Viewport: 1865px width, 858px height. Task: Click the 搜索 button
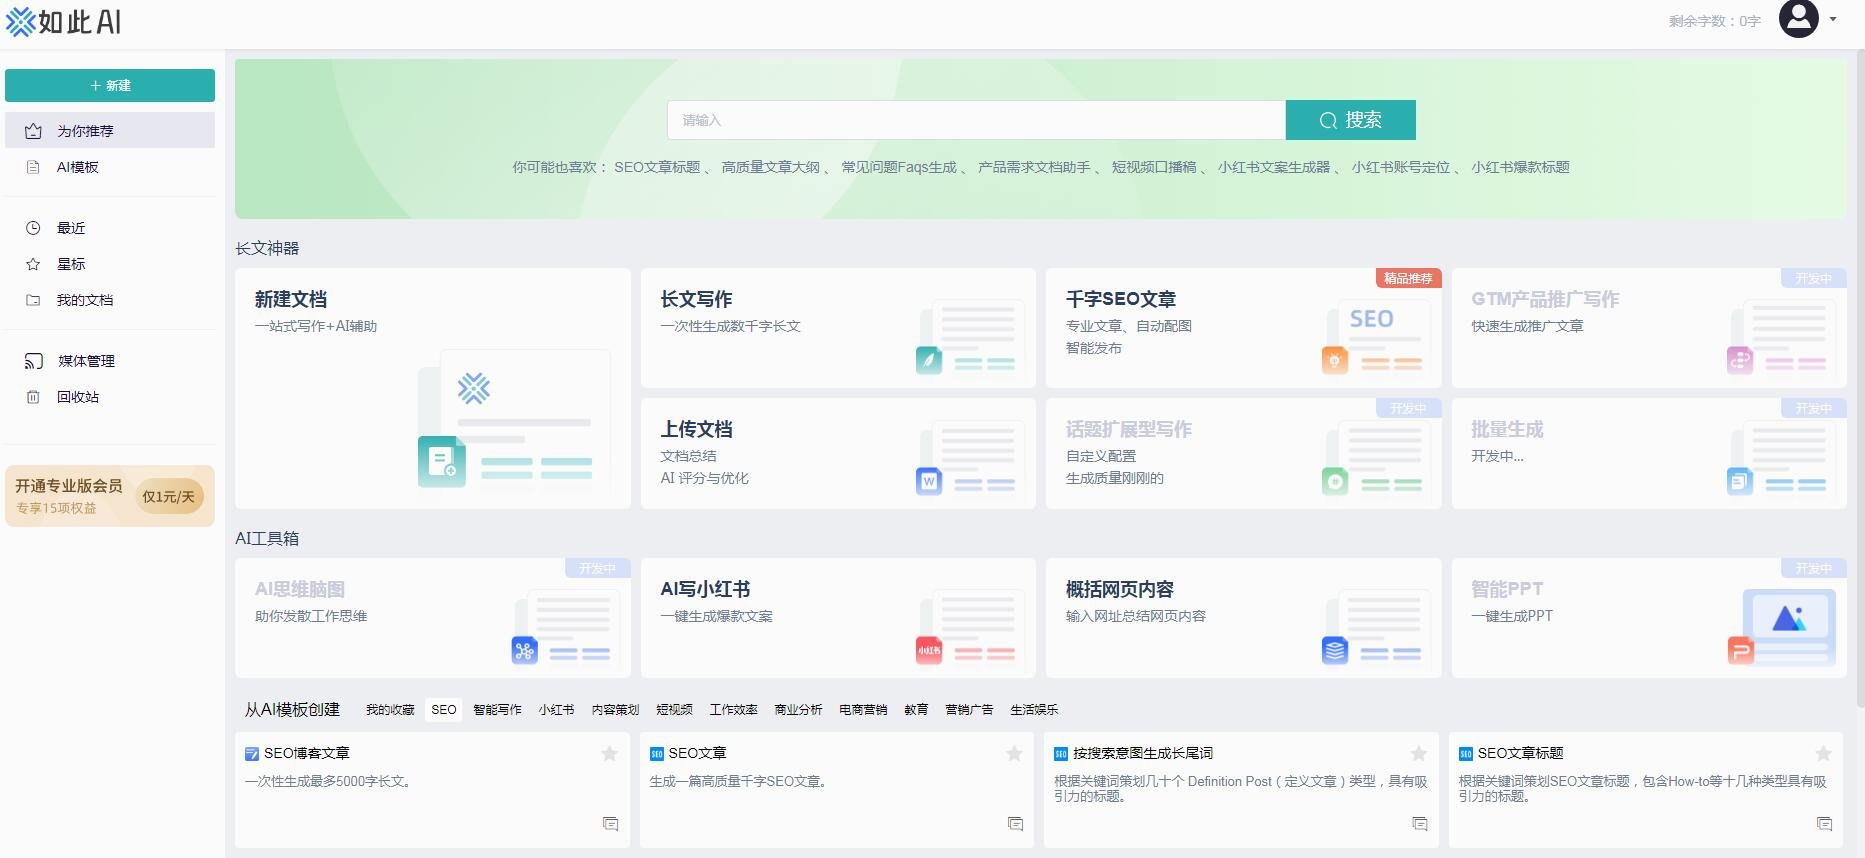[1351, 120]
